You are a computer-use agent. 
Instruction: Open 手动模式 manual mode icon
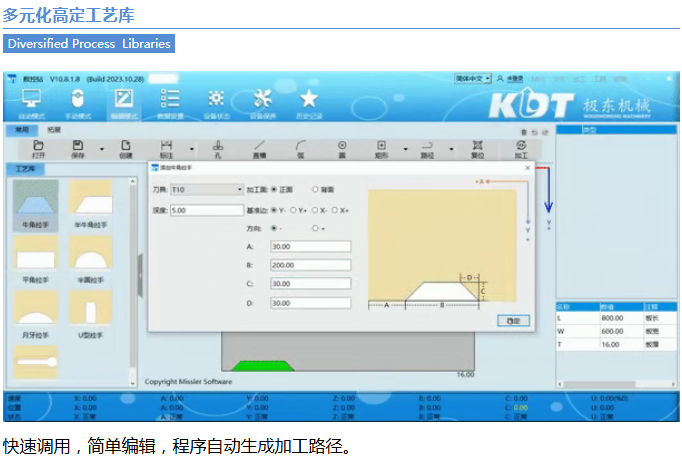click(x=78, y=101)
